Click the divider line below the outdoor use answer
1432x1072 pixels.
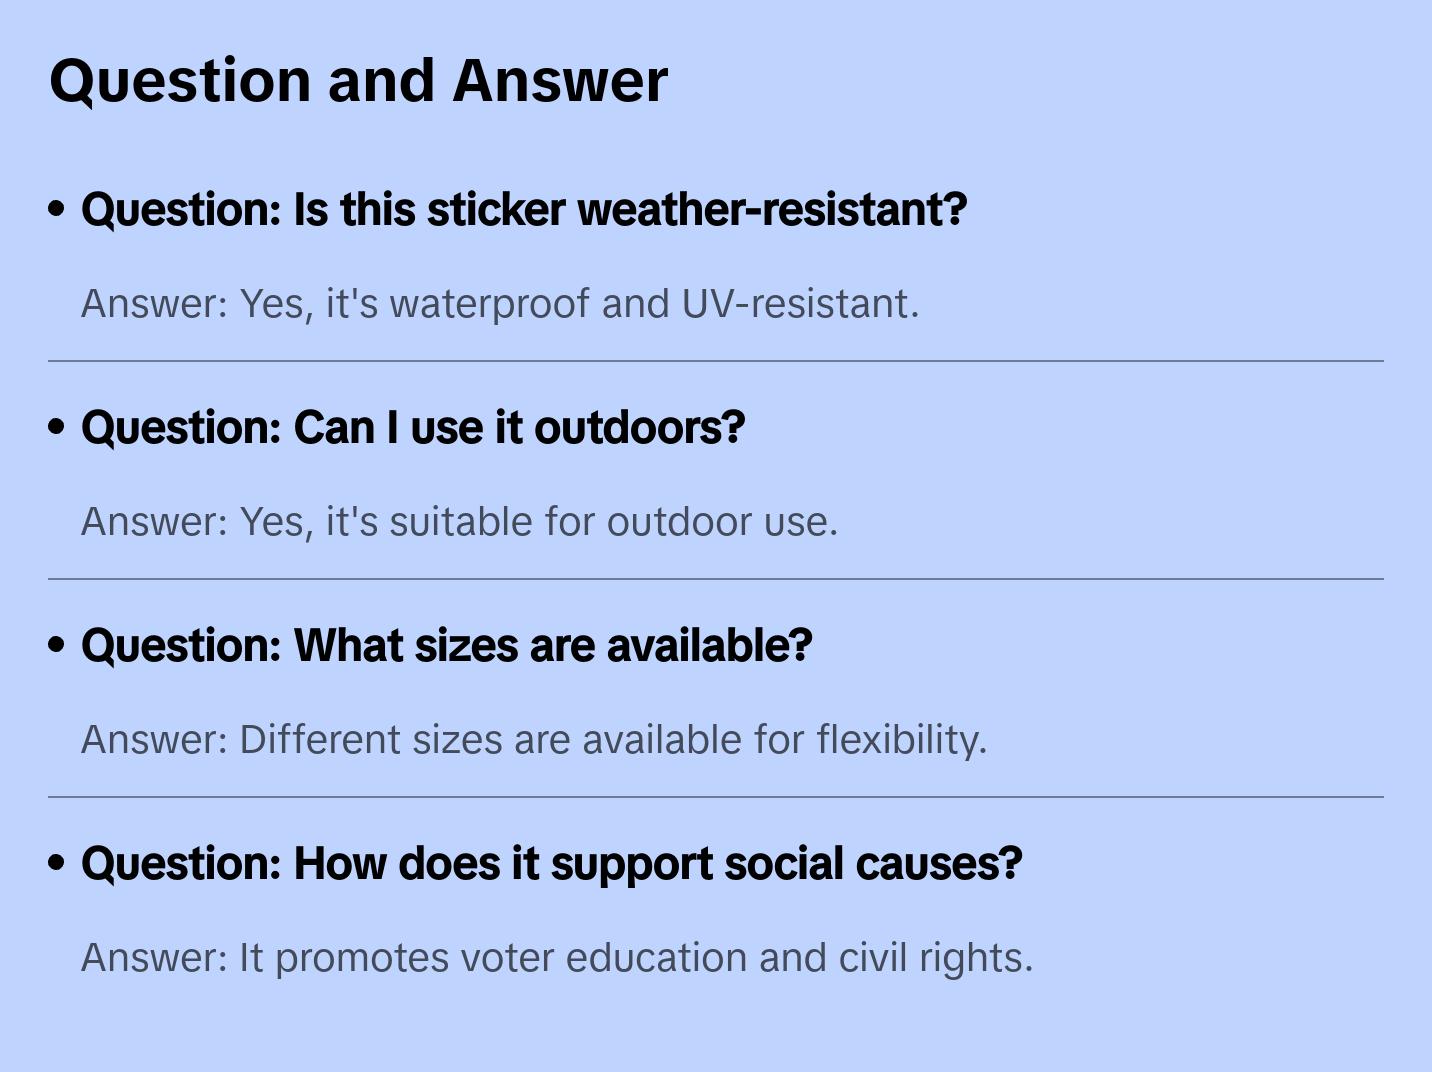(x=716, y=579)
